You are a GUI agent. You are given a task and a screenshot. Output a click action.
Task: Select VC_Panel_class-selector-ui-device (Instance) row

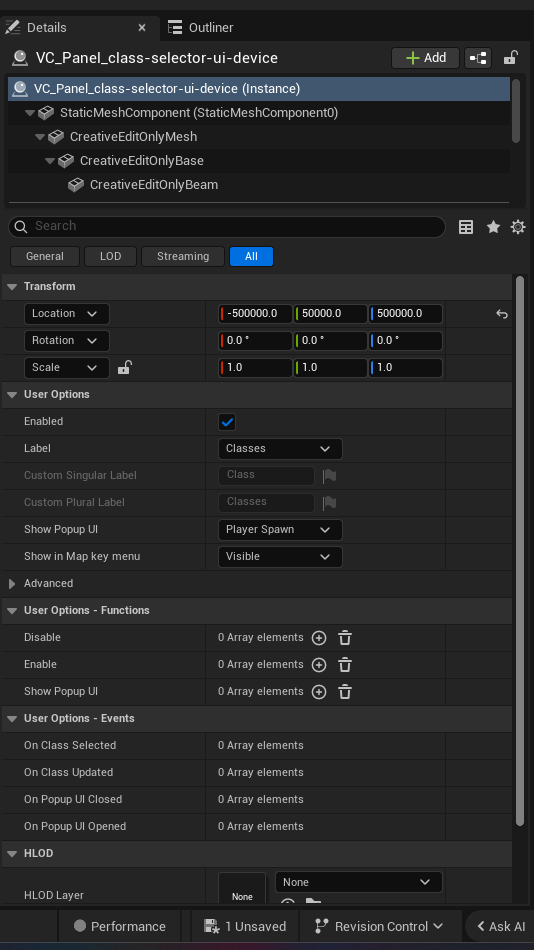click(259, 88)
